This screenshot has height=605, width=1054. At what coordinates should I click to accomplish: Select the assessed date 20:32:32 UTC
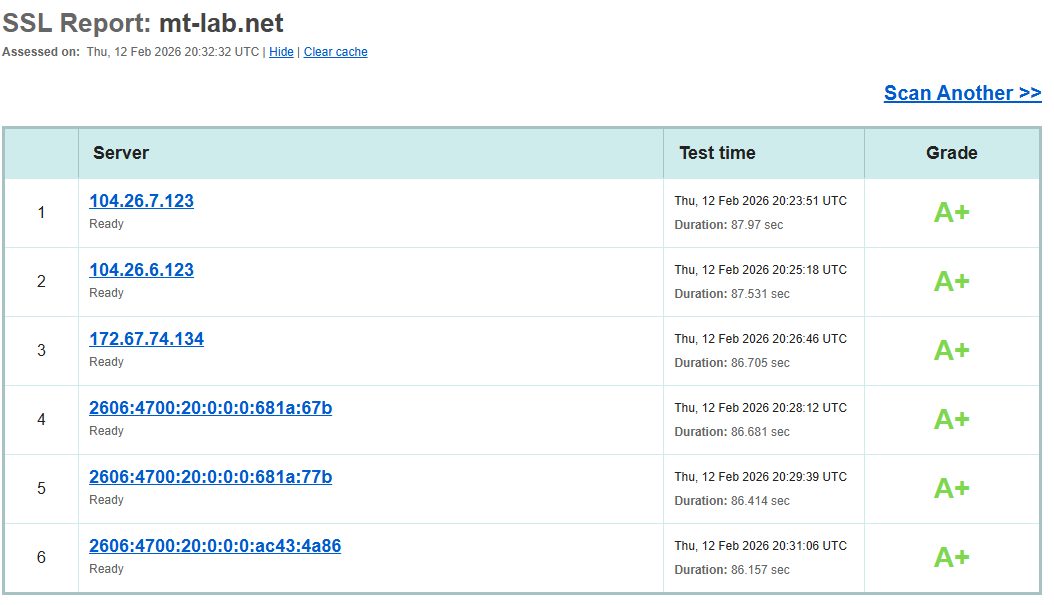(173, 52)
